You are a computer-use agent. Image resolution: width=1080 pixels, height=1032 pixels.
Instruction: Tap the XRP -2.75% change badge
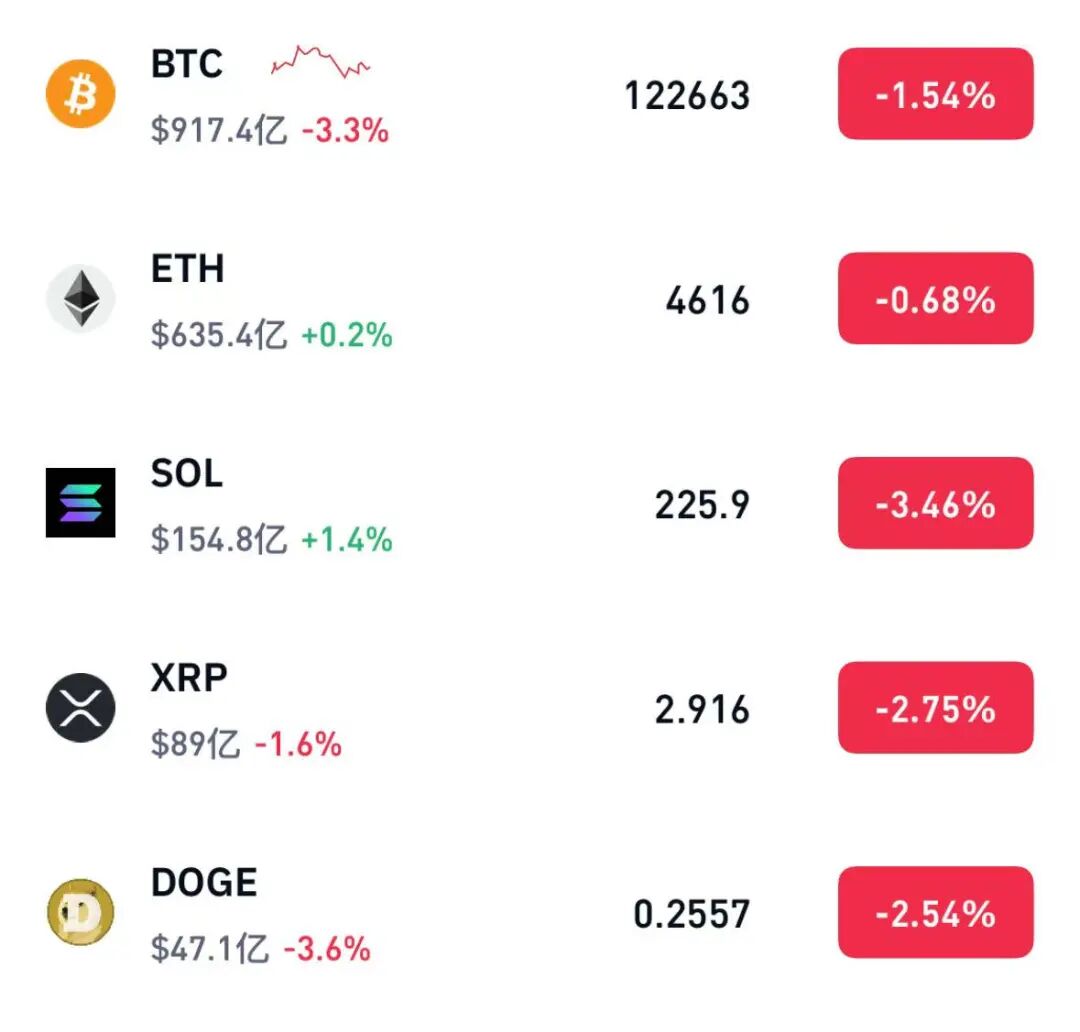click(x=935, y=708)
